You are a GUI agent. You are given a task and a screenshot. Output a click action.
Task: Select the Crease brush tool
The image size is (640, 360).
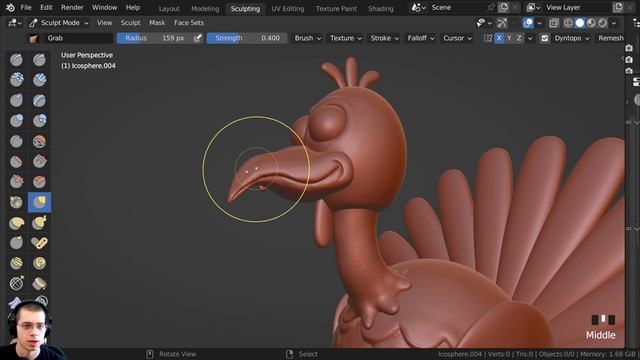tap(16, 141)
